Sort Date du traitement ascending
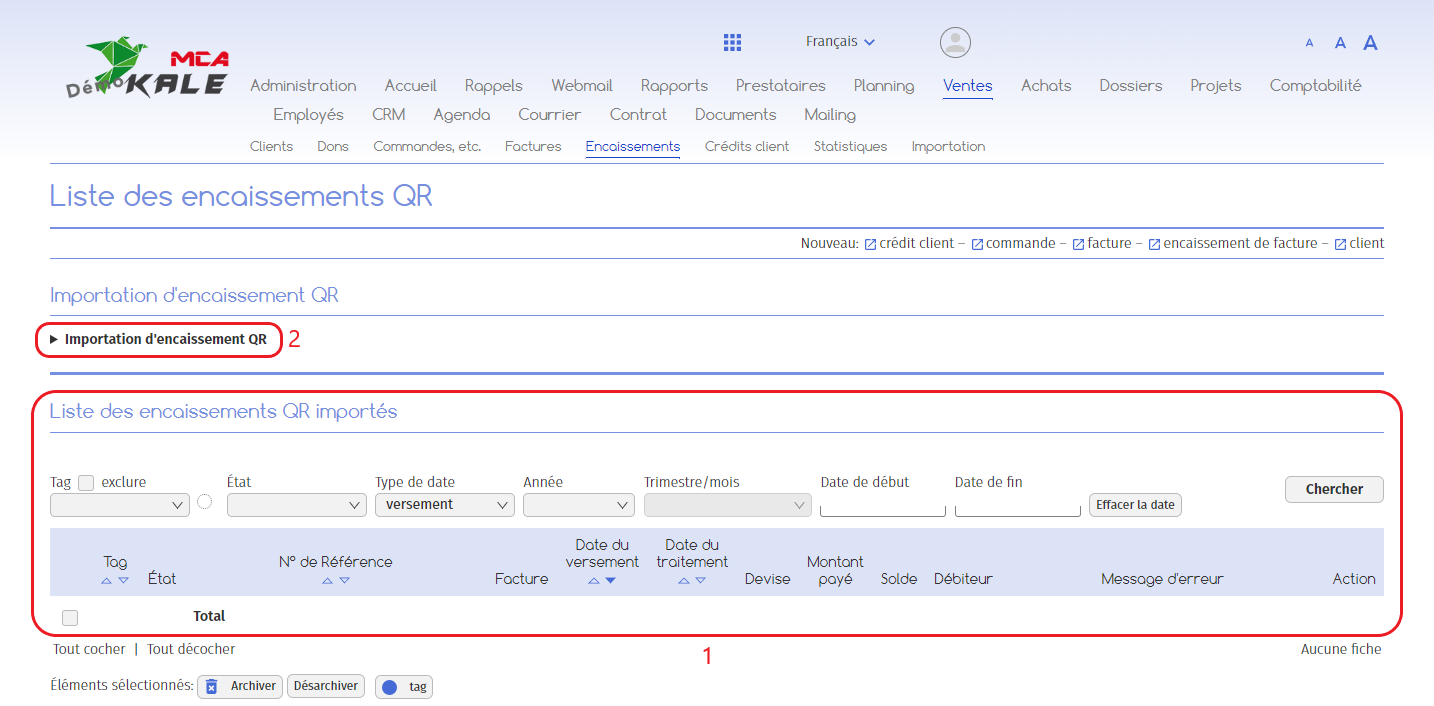The width and height of the screenshot is (1434, 706). click(683, 581)
